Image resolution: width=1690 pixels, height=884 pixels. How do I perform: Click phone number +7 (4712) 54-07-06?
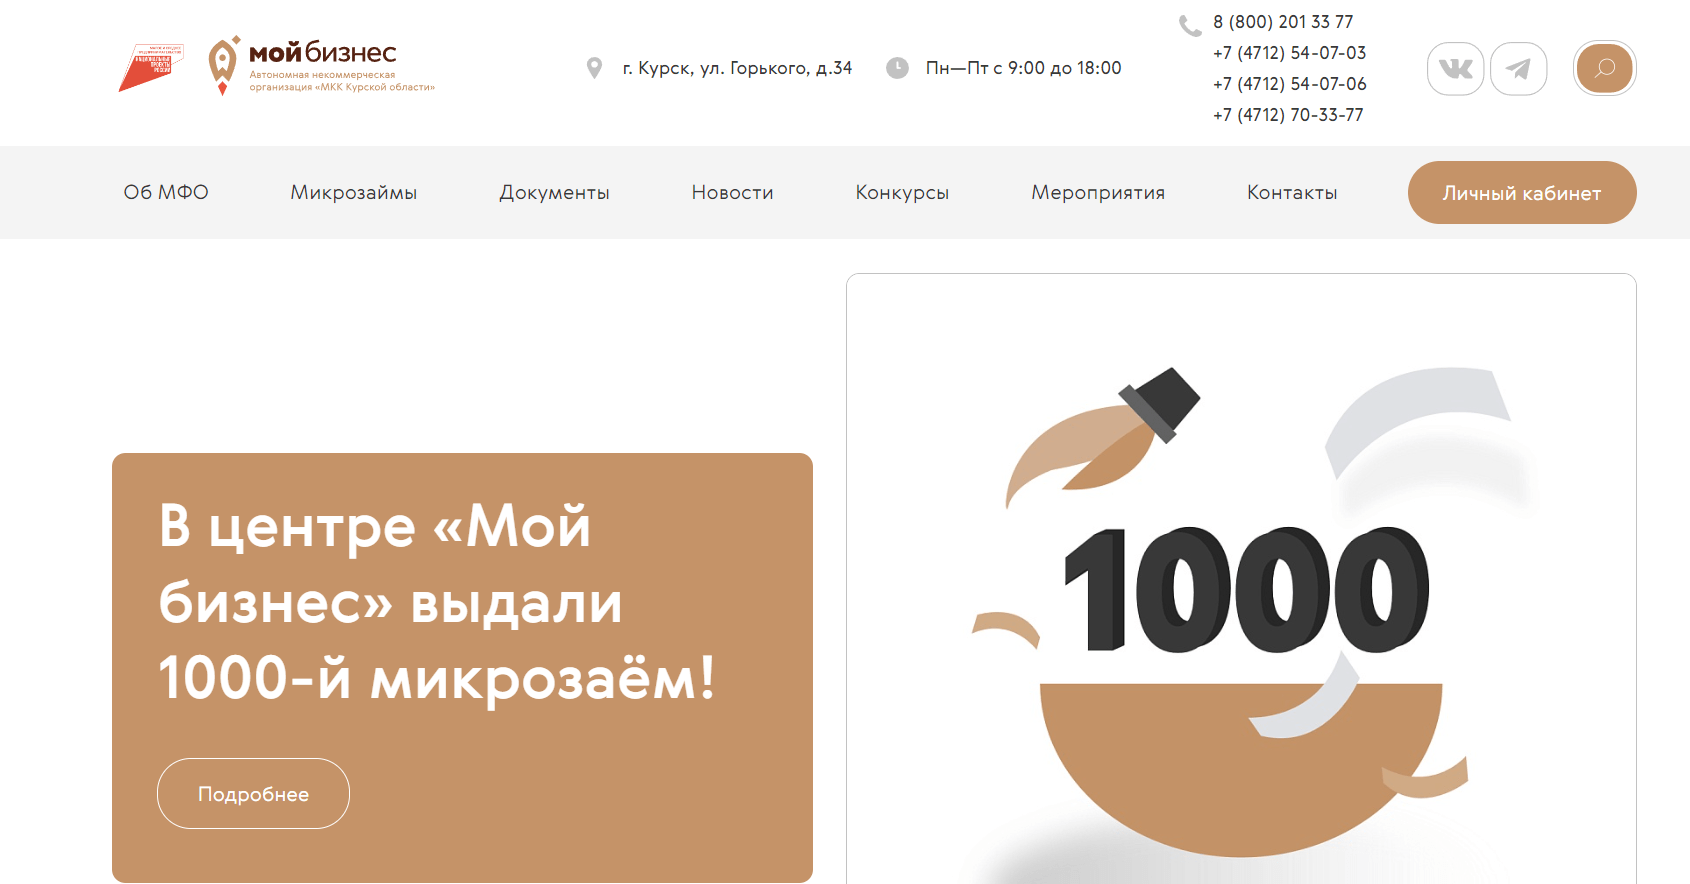pos(1289,84)
